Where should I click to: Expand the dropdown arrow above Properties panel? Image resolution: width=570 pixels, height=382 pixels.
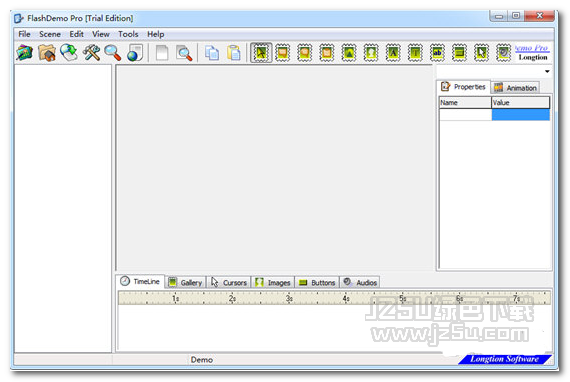tap(547, 72)
